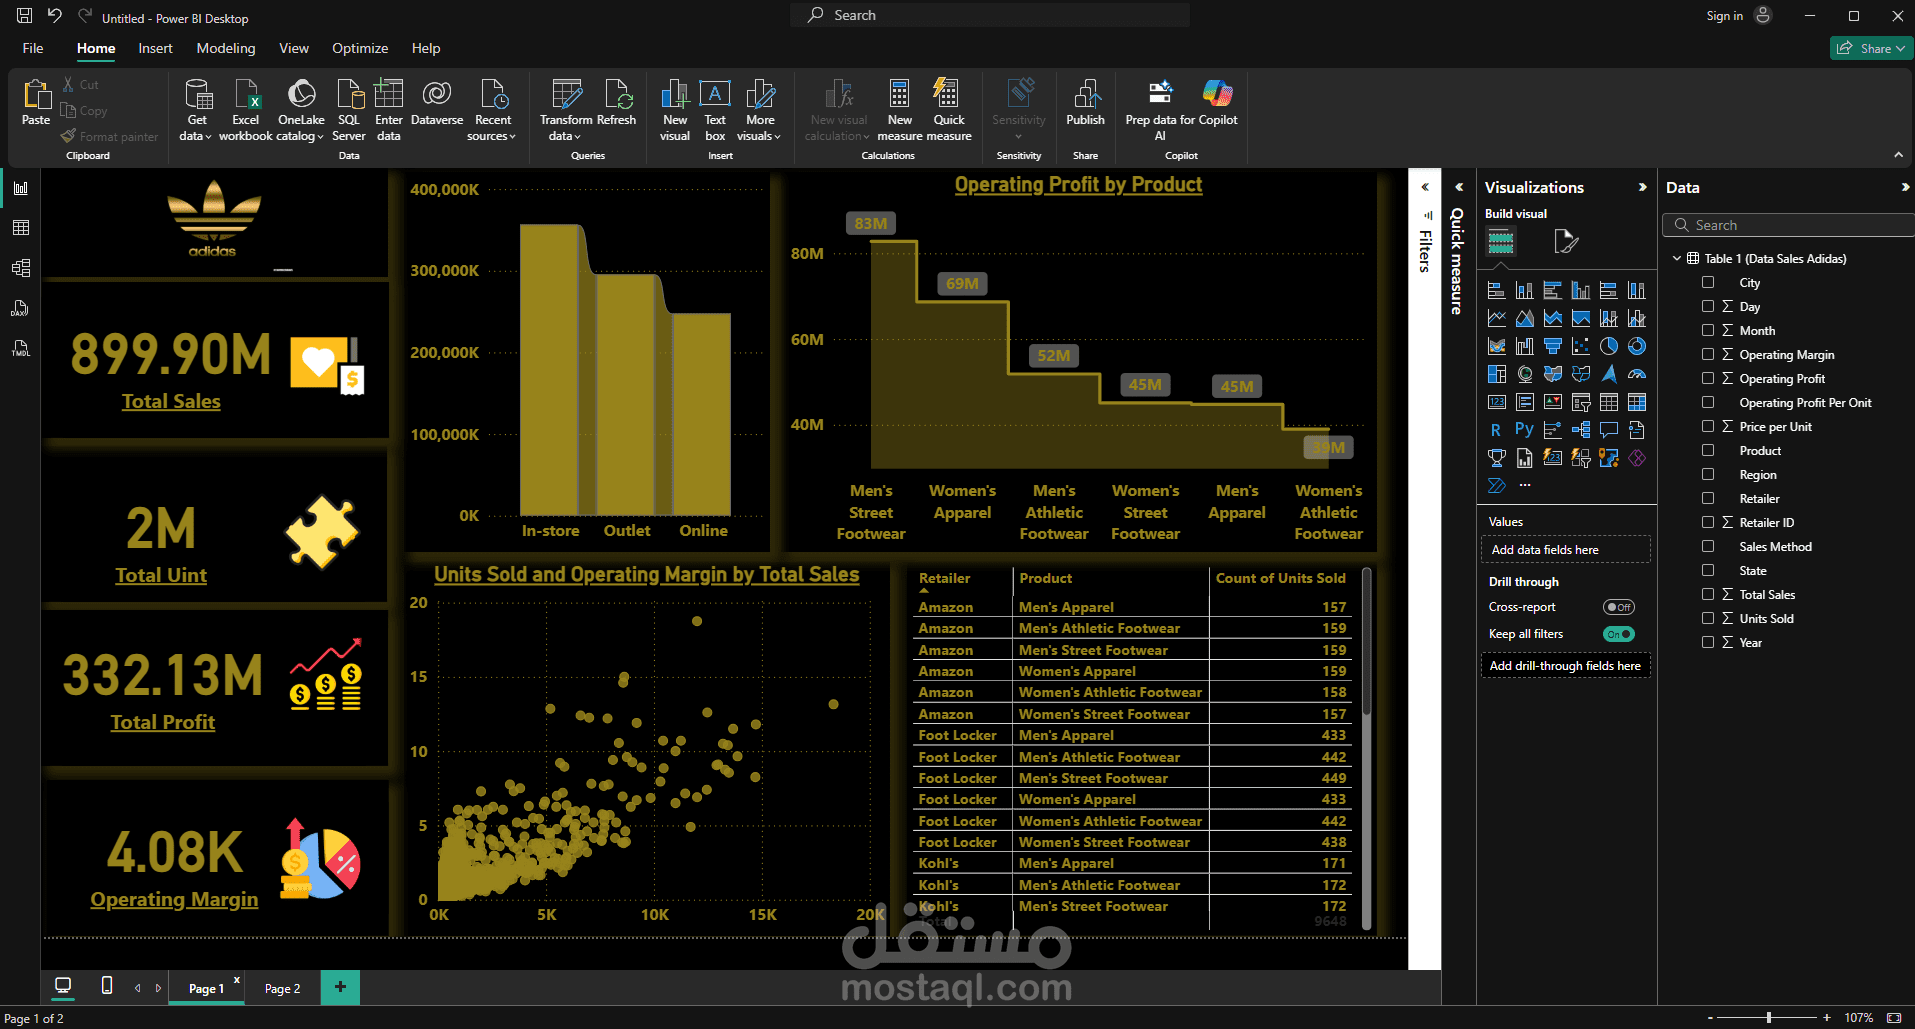Tick the Units Sold field checkbox
Image resolution: width=1915 pixels, height=1029 pixels.
coord(1708,619)
